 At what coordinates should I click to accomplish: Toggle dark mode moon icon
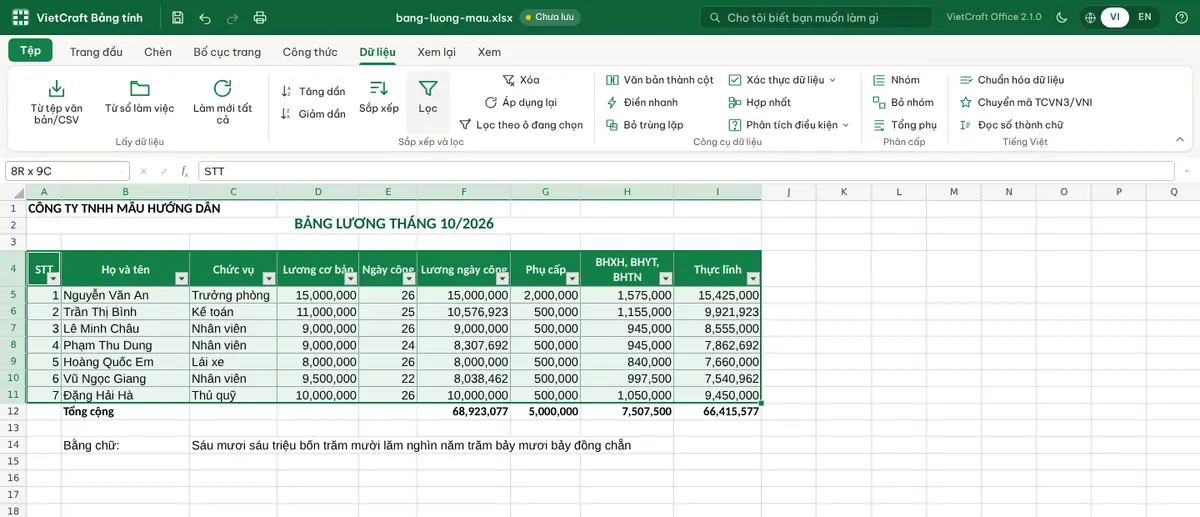point(1062,17)
